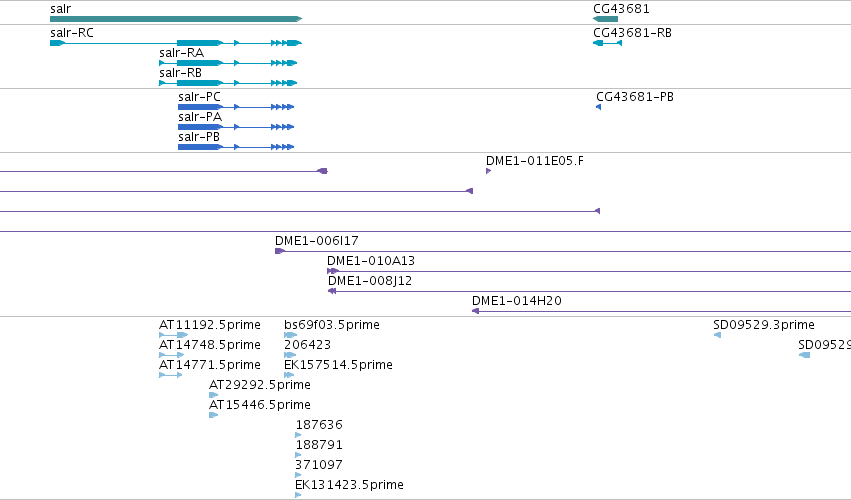This screenshot has height=500, width=851.
Task: Click the DME1-011E05.F label
Action: coord(535,161)
